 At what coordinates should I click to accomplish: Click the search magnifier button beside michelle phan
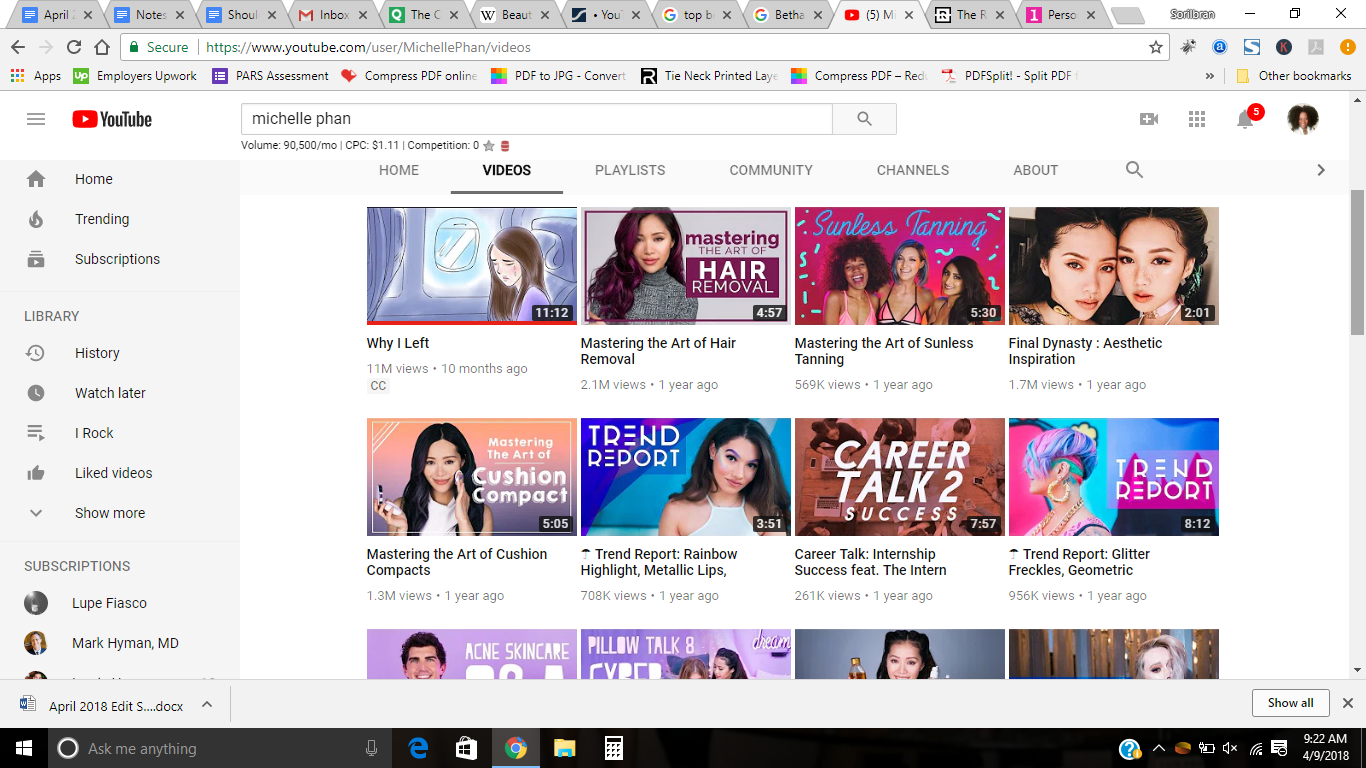click(865, 119)
